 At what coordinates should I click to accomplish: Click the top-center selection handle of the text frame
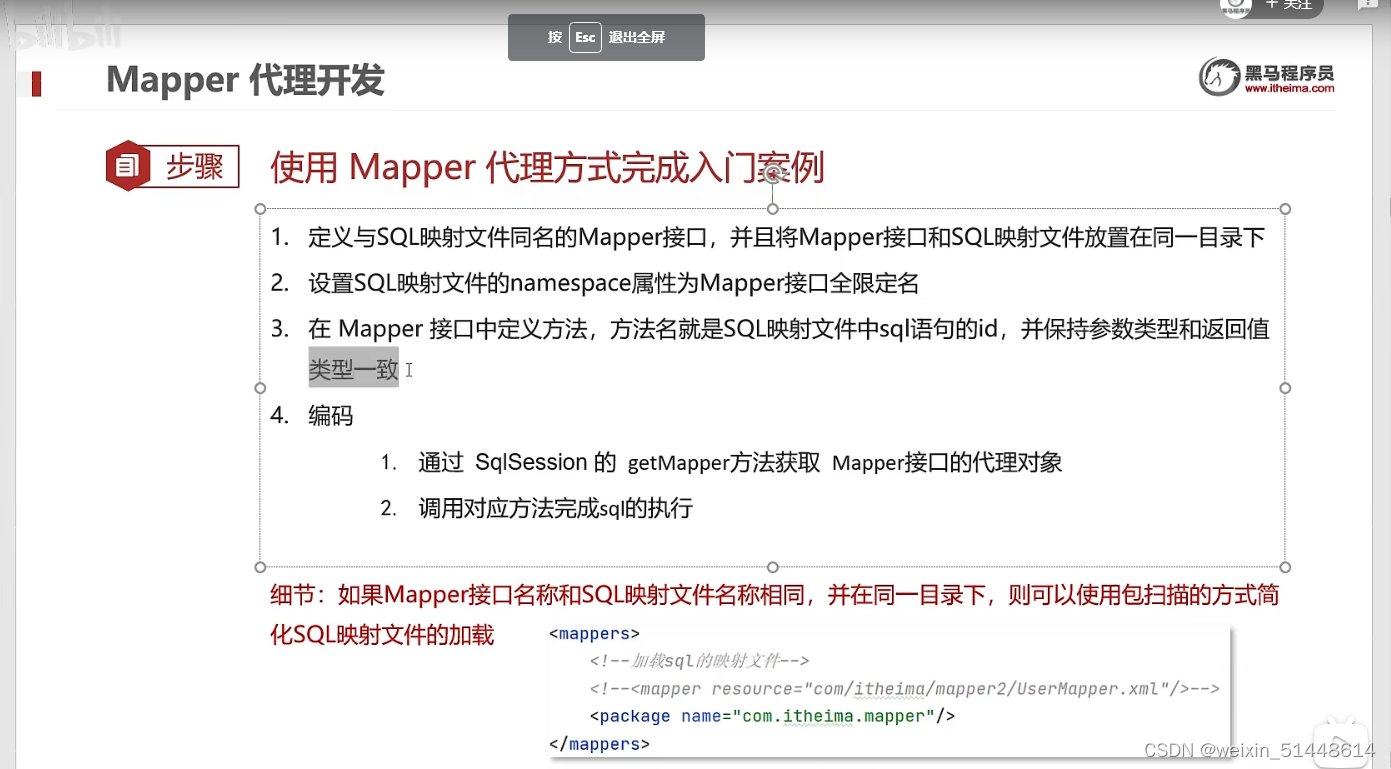(x=771, y=208)
